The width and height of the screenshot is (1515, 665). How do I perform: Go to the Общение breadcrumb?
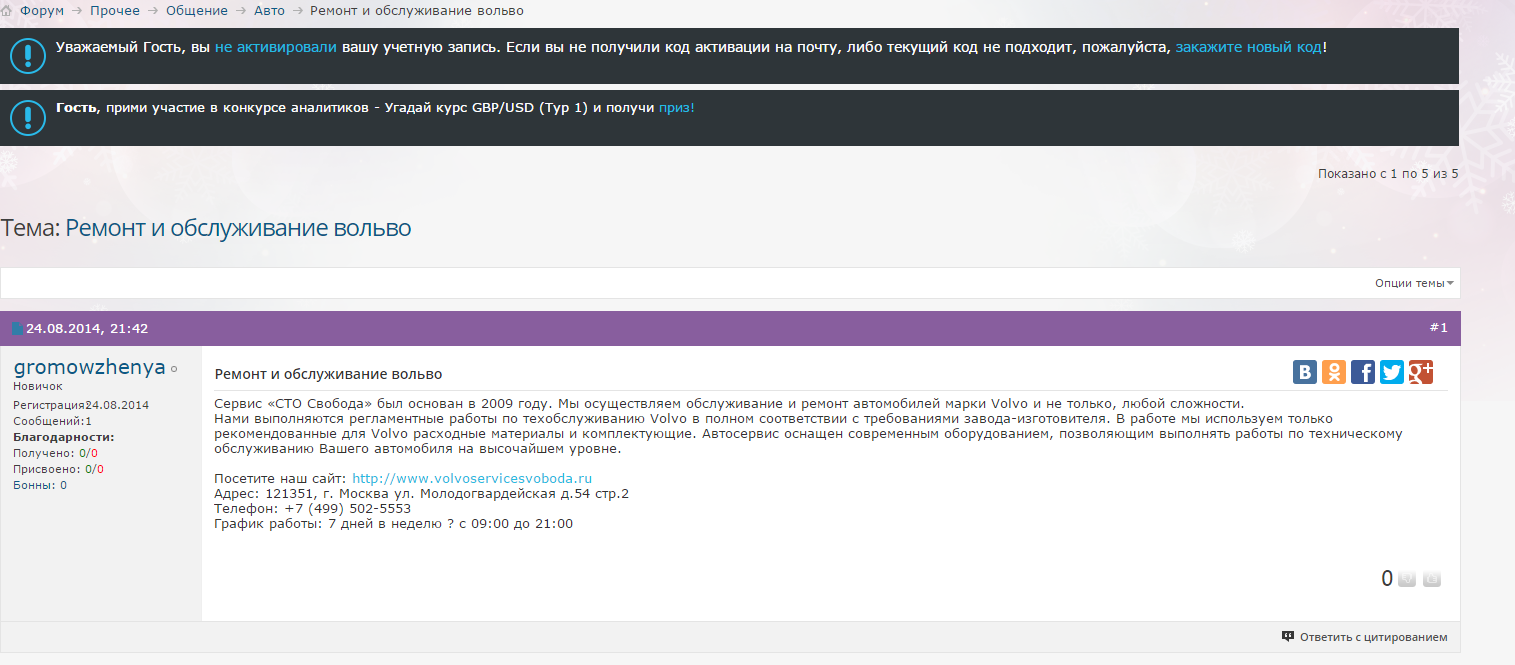pyautogui.click(x=197, y=10)
